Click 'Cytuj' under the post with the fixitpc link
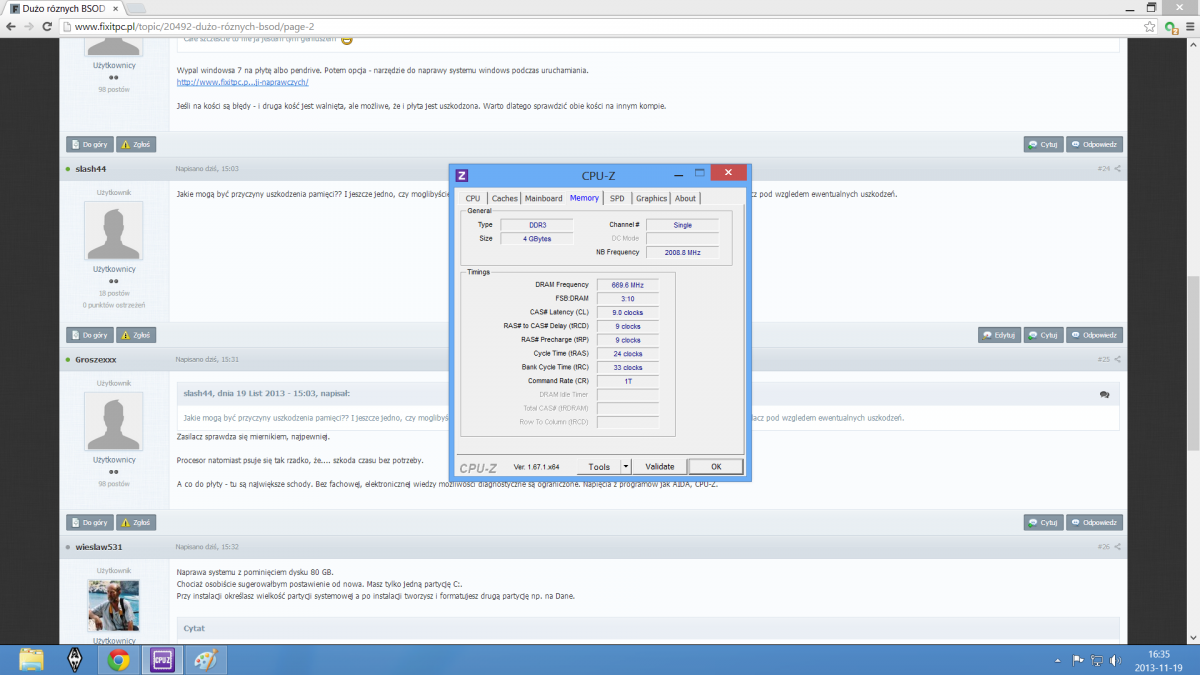 click(1044, 144)
